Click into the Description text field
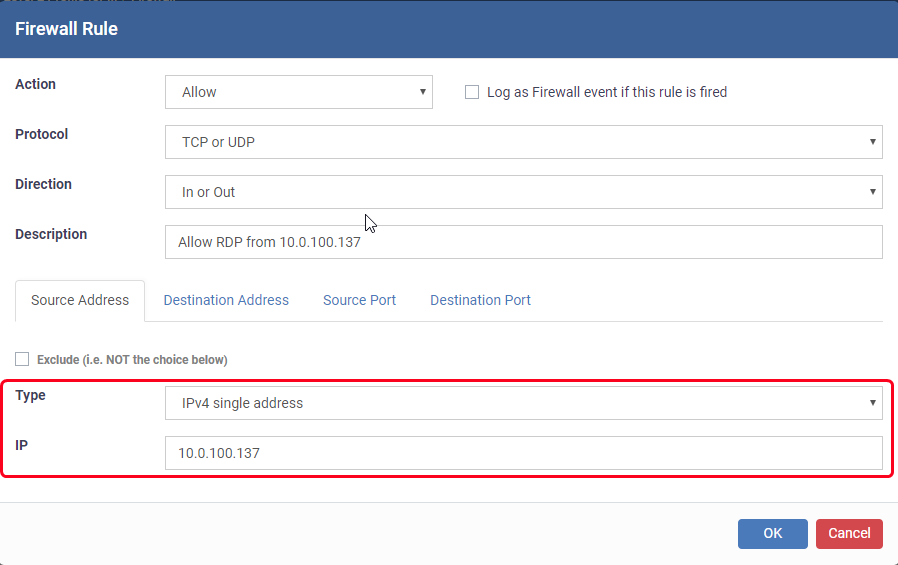The image size is (898, 565). coord(523,242)
